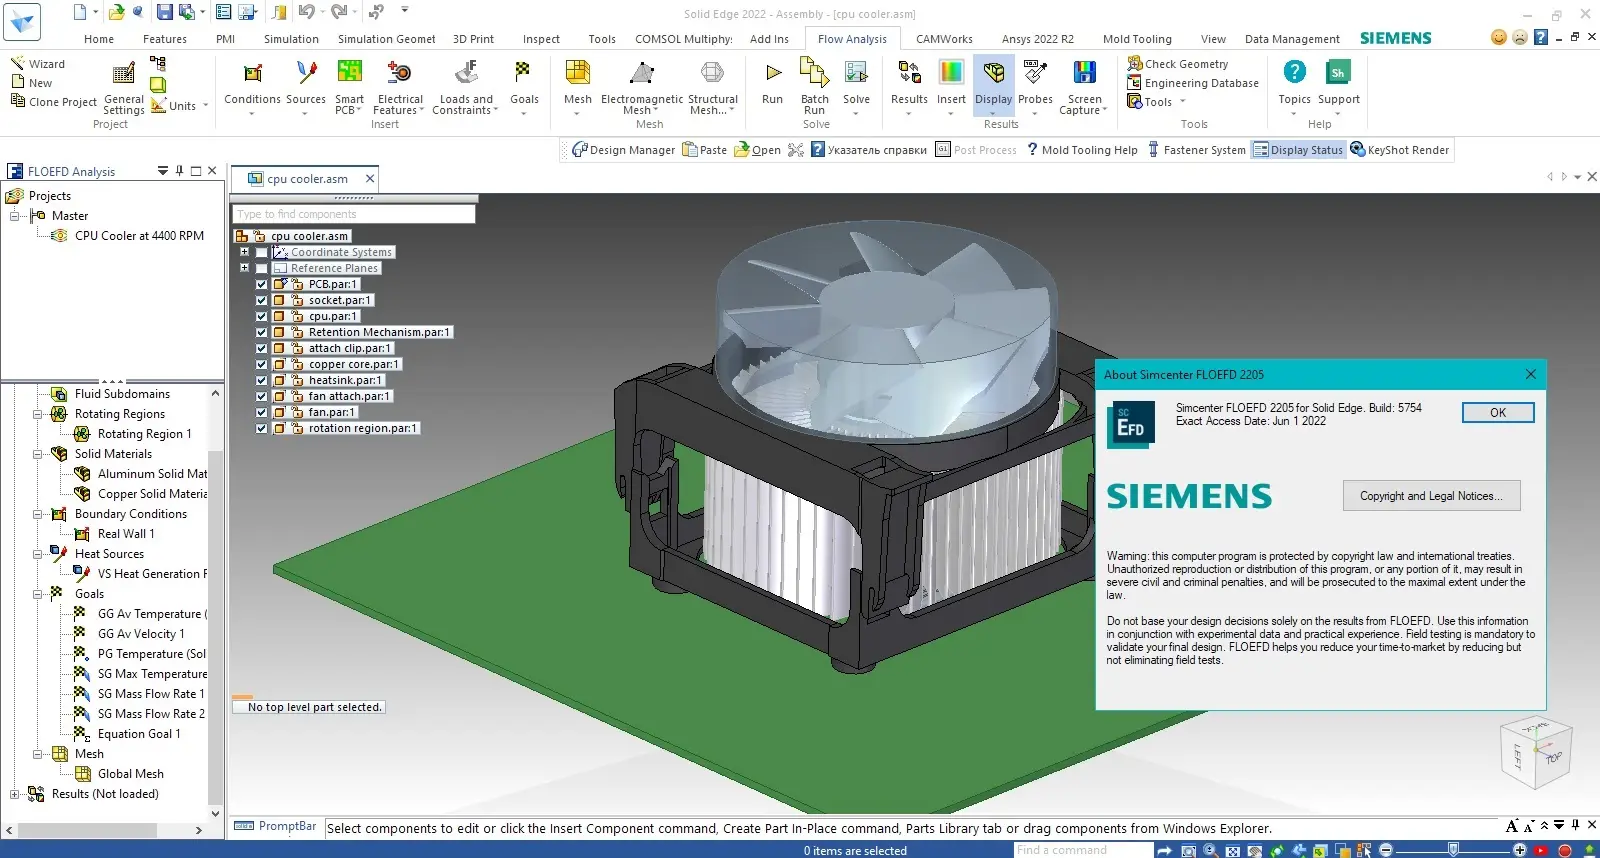Select Rotating Region 1 tree item
1600x858 pixels.
tap(144, 434)
